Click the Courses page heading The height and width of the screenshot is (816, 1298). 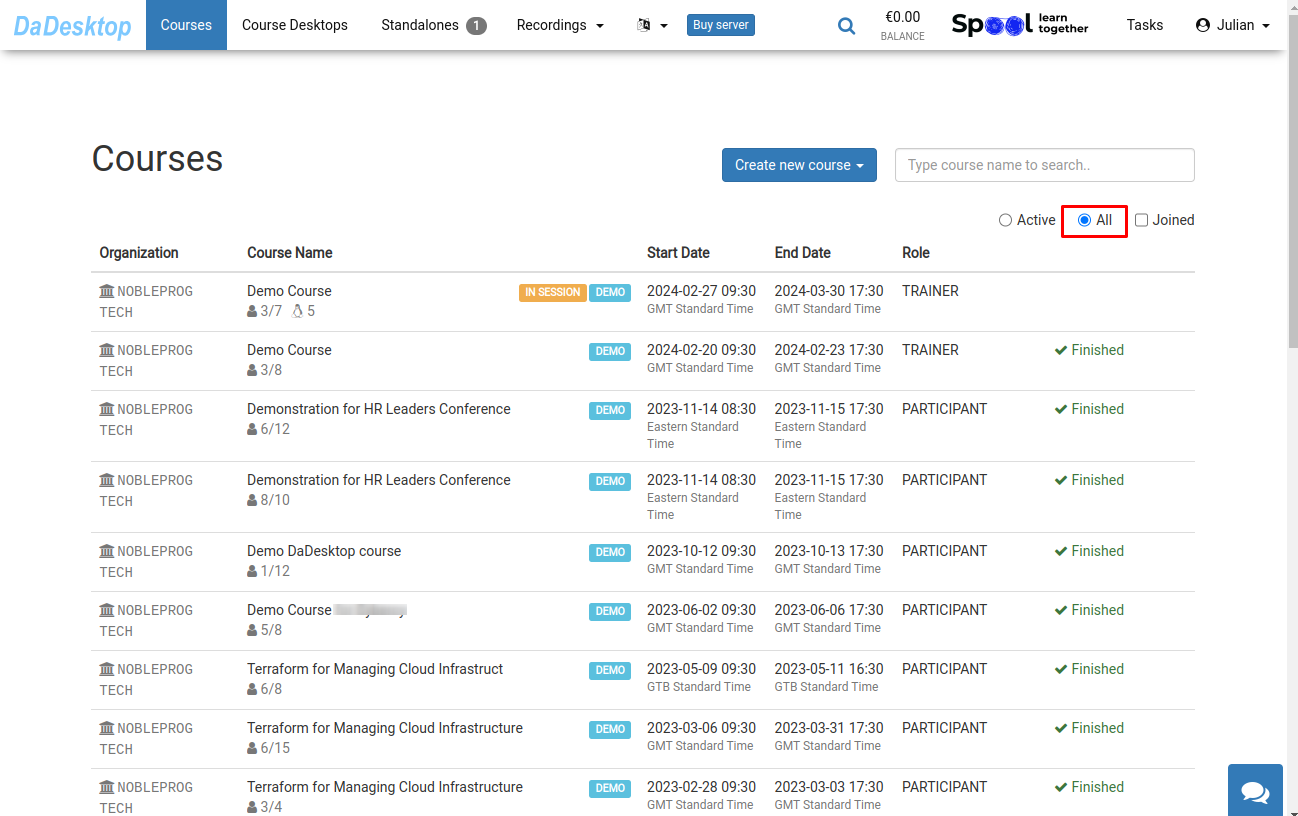(x=157, y=159)
